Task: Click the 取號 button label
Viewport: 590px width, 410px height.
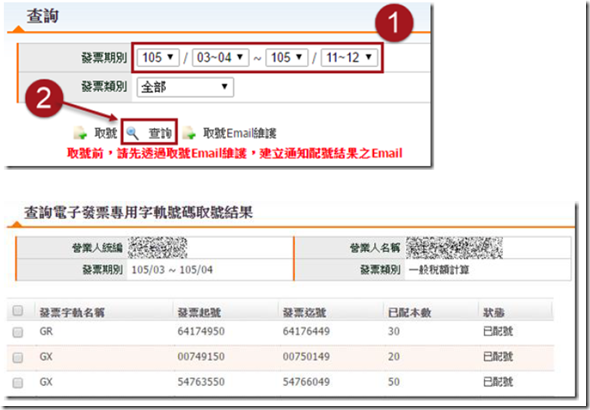Action: (x=106, y=133)
